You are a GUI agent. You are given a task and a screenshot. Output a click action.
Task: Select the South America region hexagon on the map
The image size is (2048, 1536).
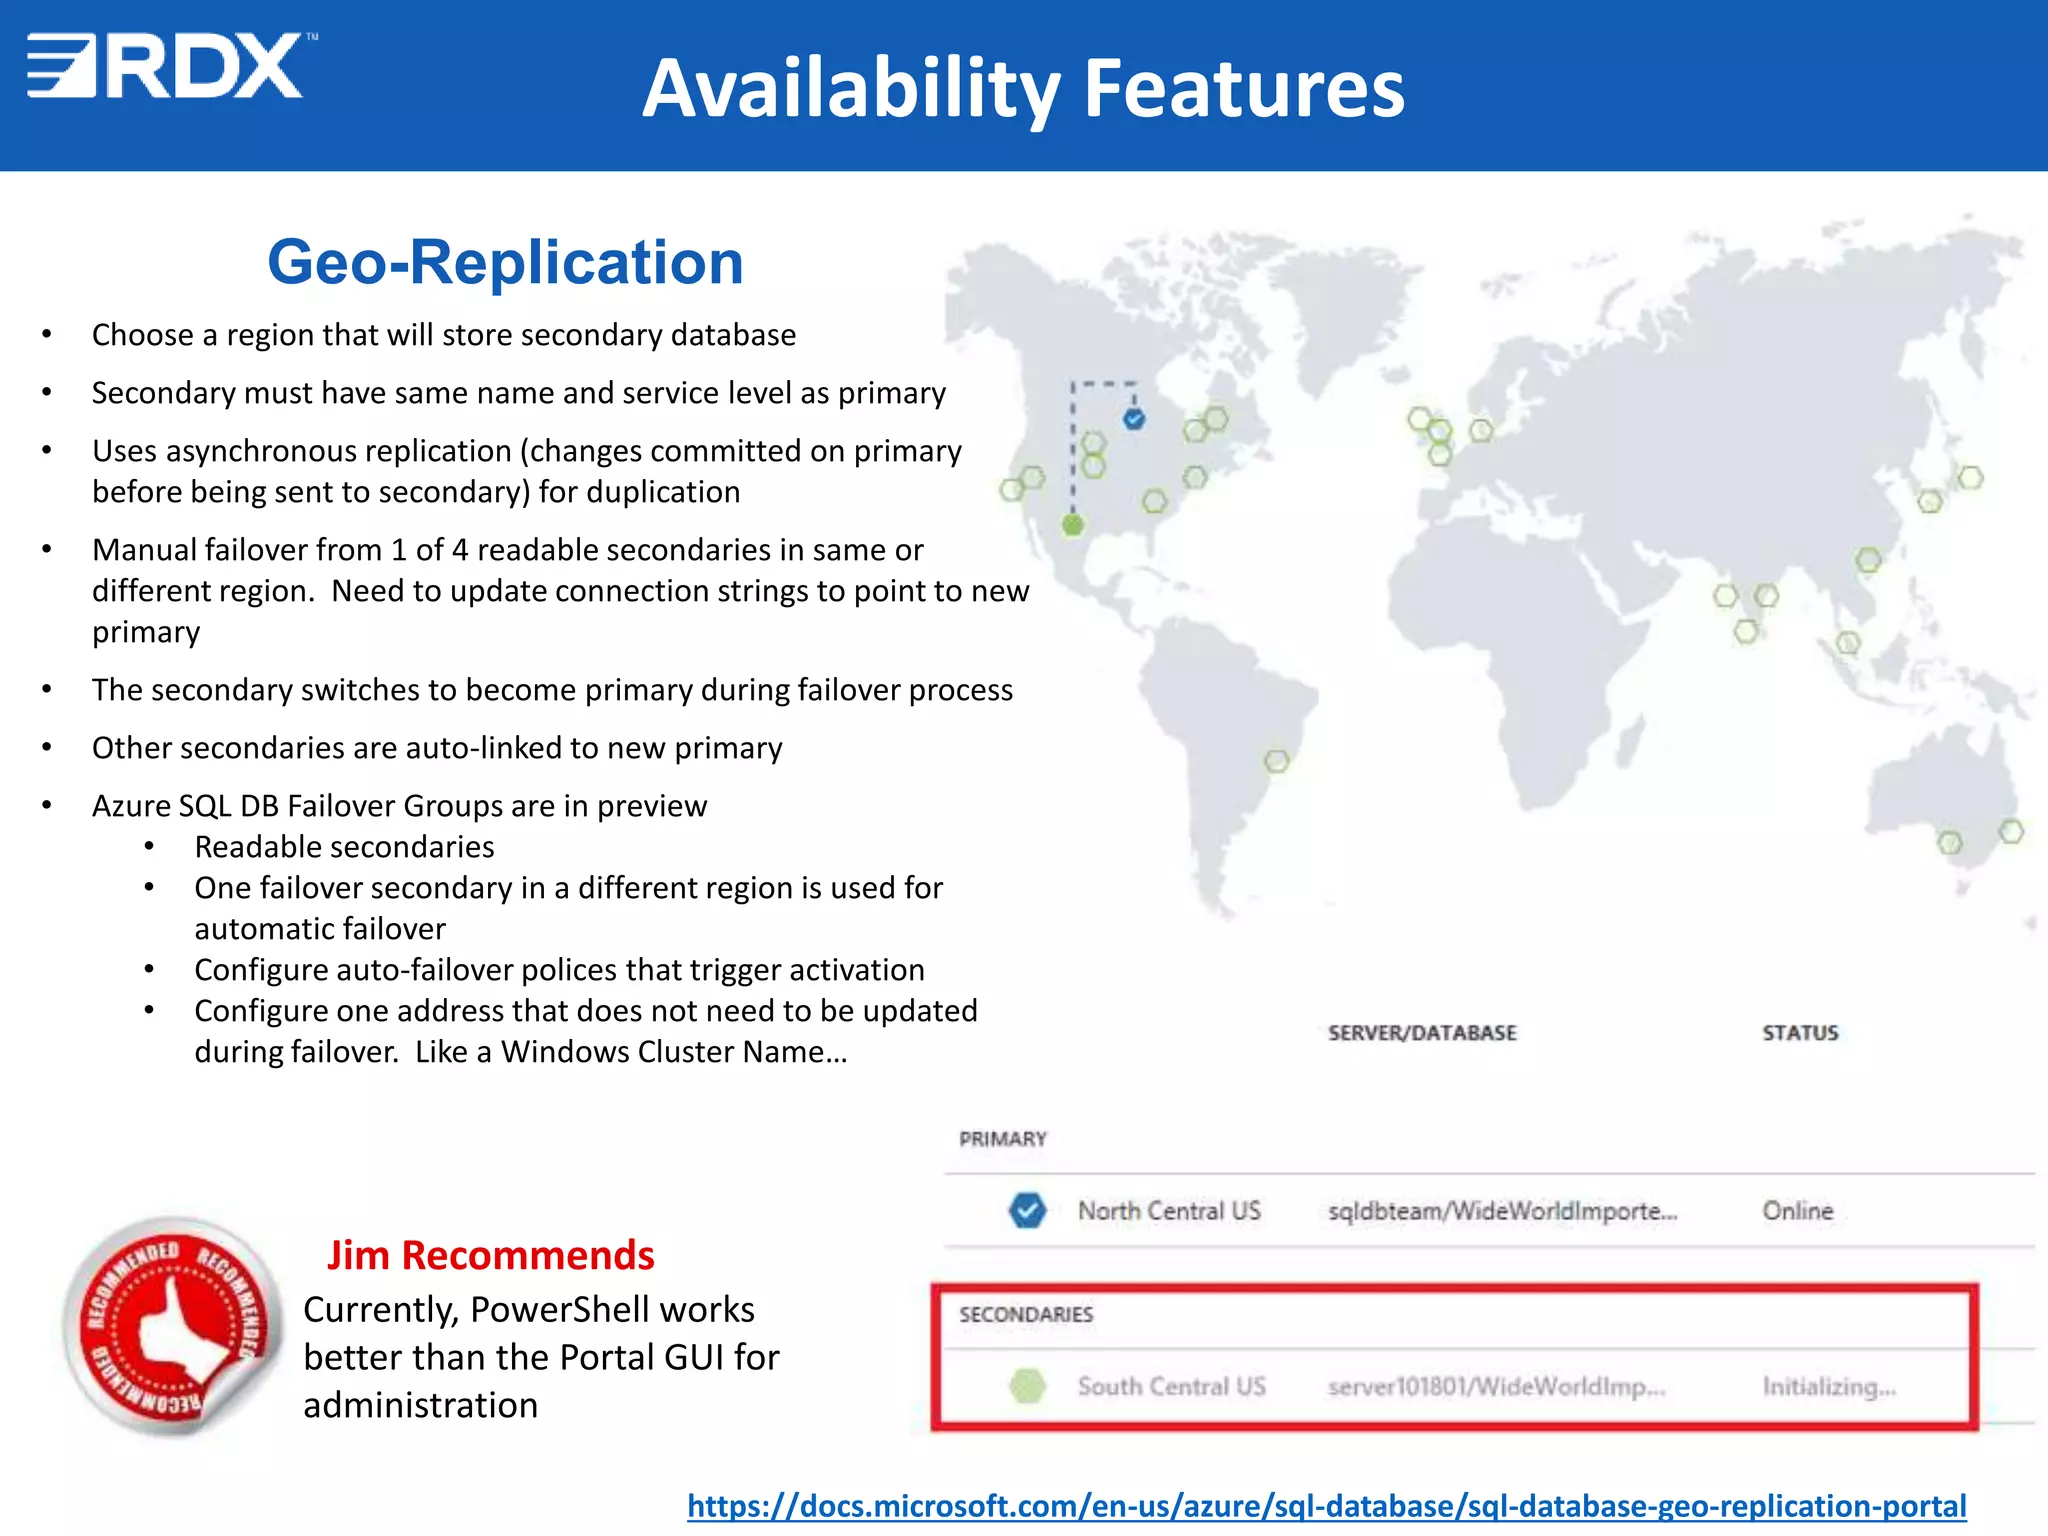click(1276, 761)
